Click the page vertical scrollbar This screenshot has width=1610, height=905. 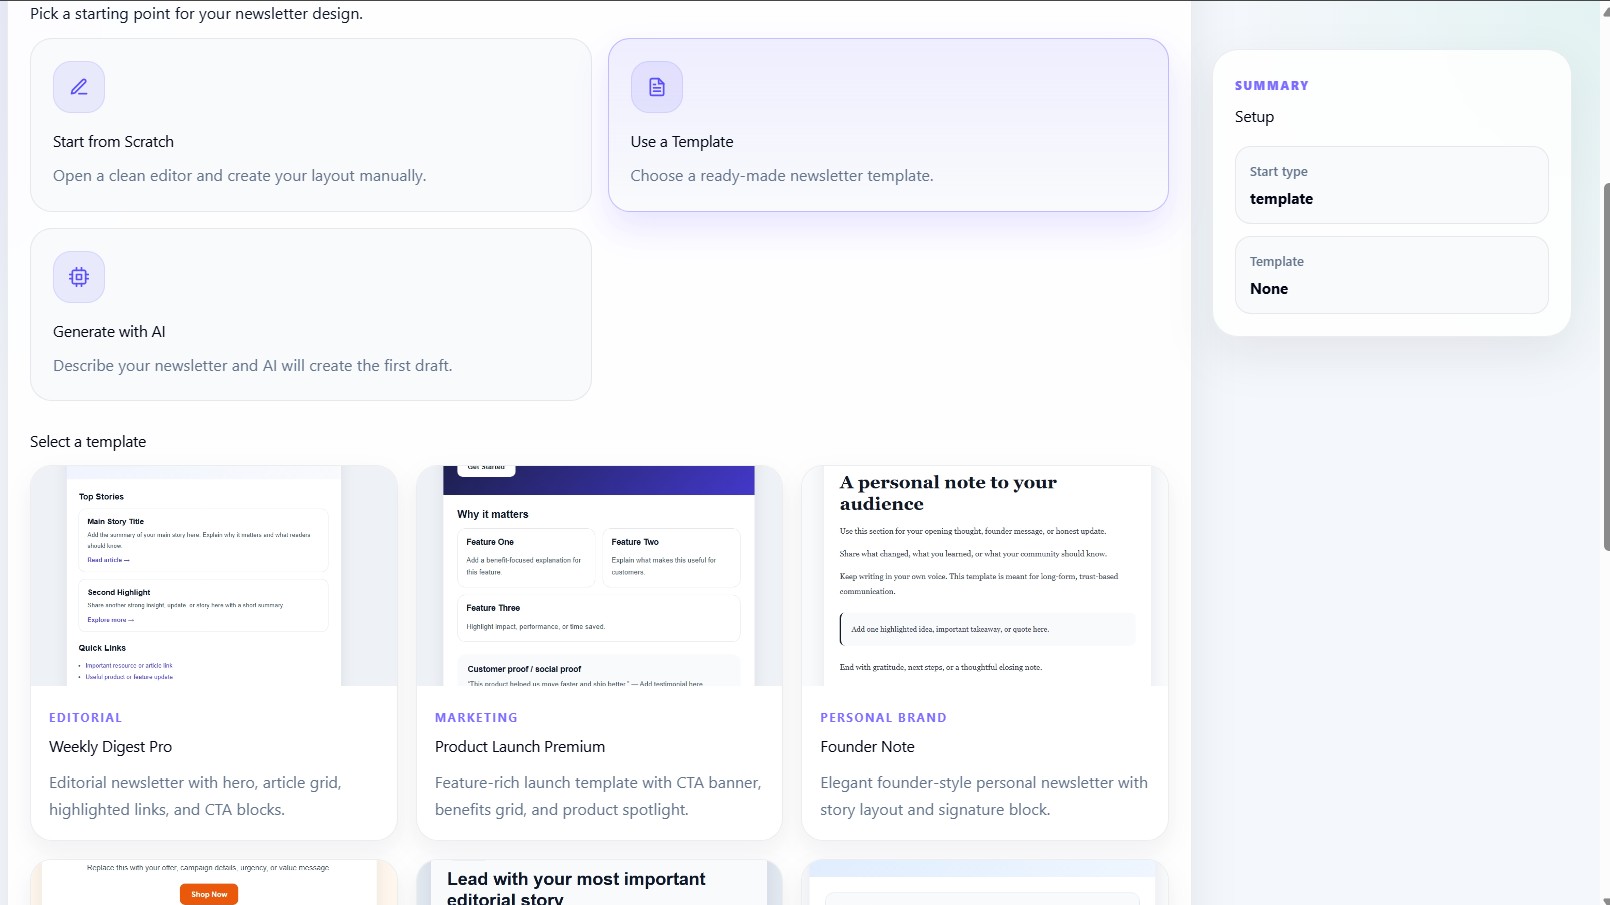[1606, 367]
